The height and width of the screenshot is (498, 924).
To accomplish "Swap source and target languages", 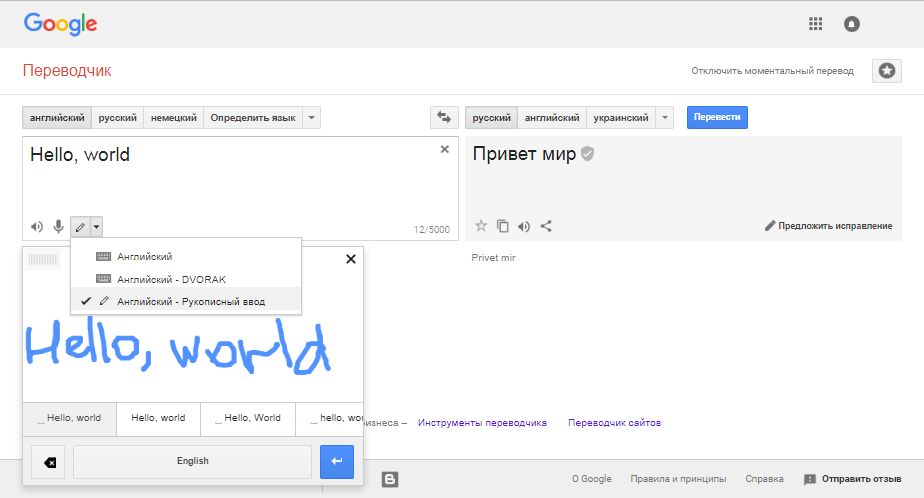I will [444, 117].
